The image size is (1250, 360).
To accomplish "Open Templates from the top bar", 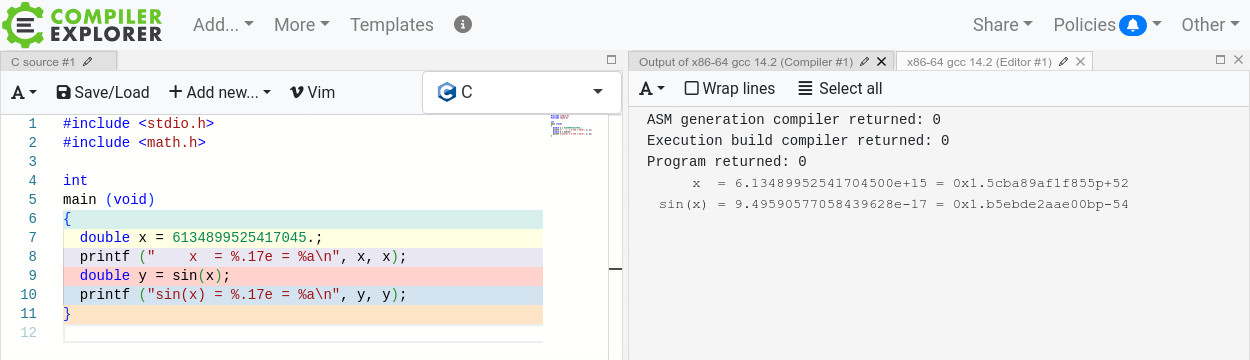I will pyautogui.click(x=392, y=25).
